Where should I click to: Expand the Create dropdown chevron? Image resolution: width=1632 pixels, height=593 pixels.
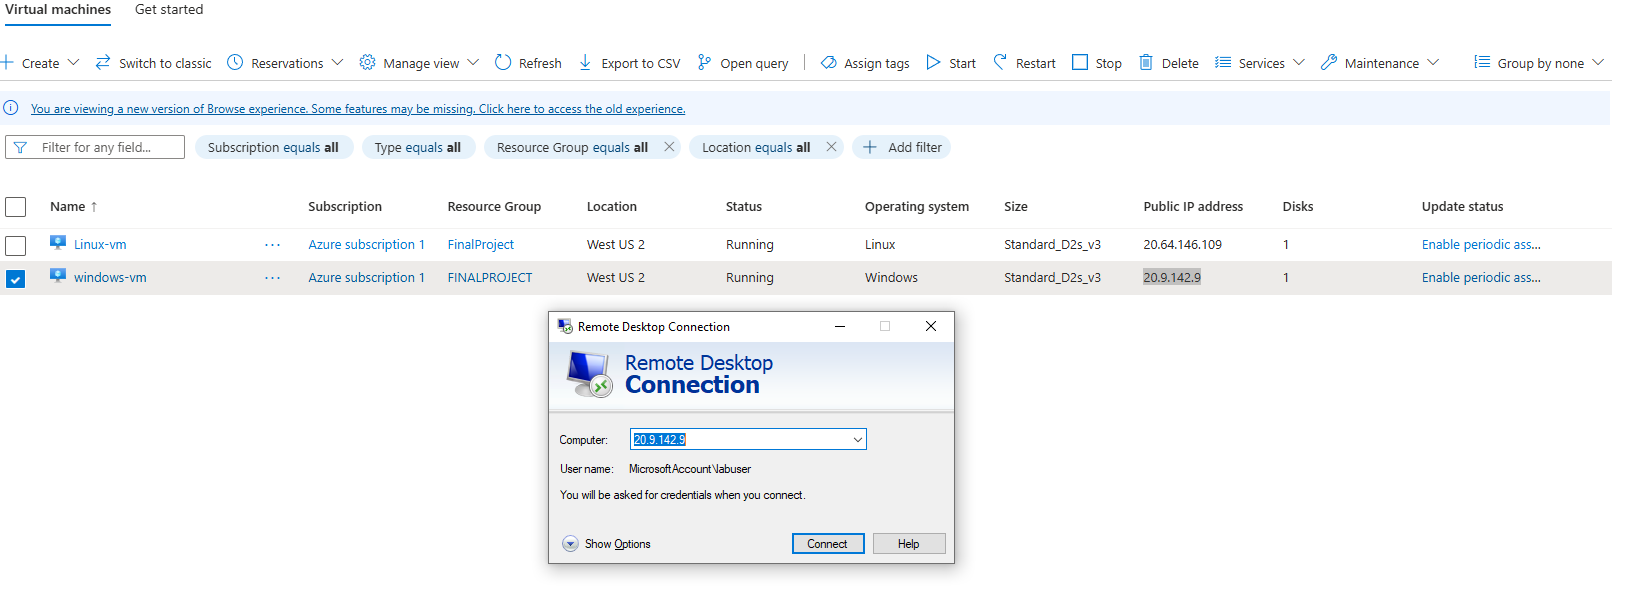click(73, 62)
